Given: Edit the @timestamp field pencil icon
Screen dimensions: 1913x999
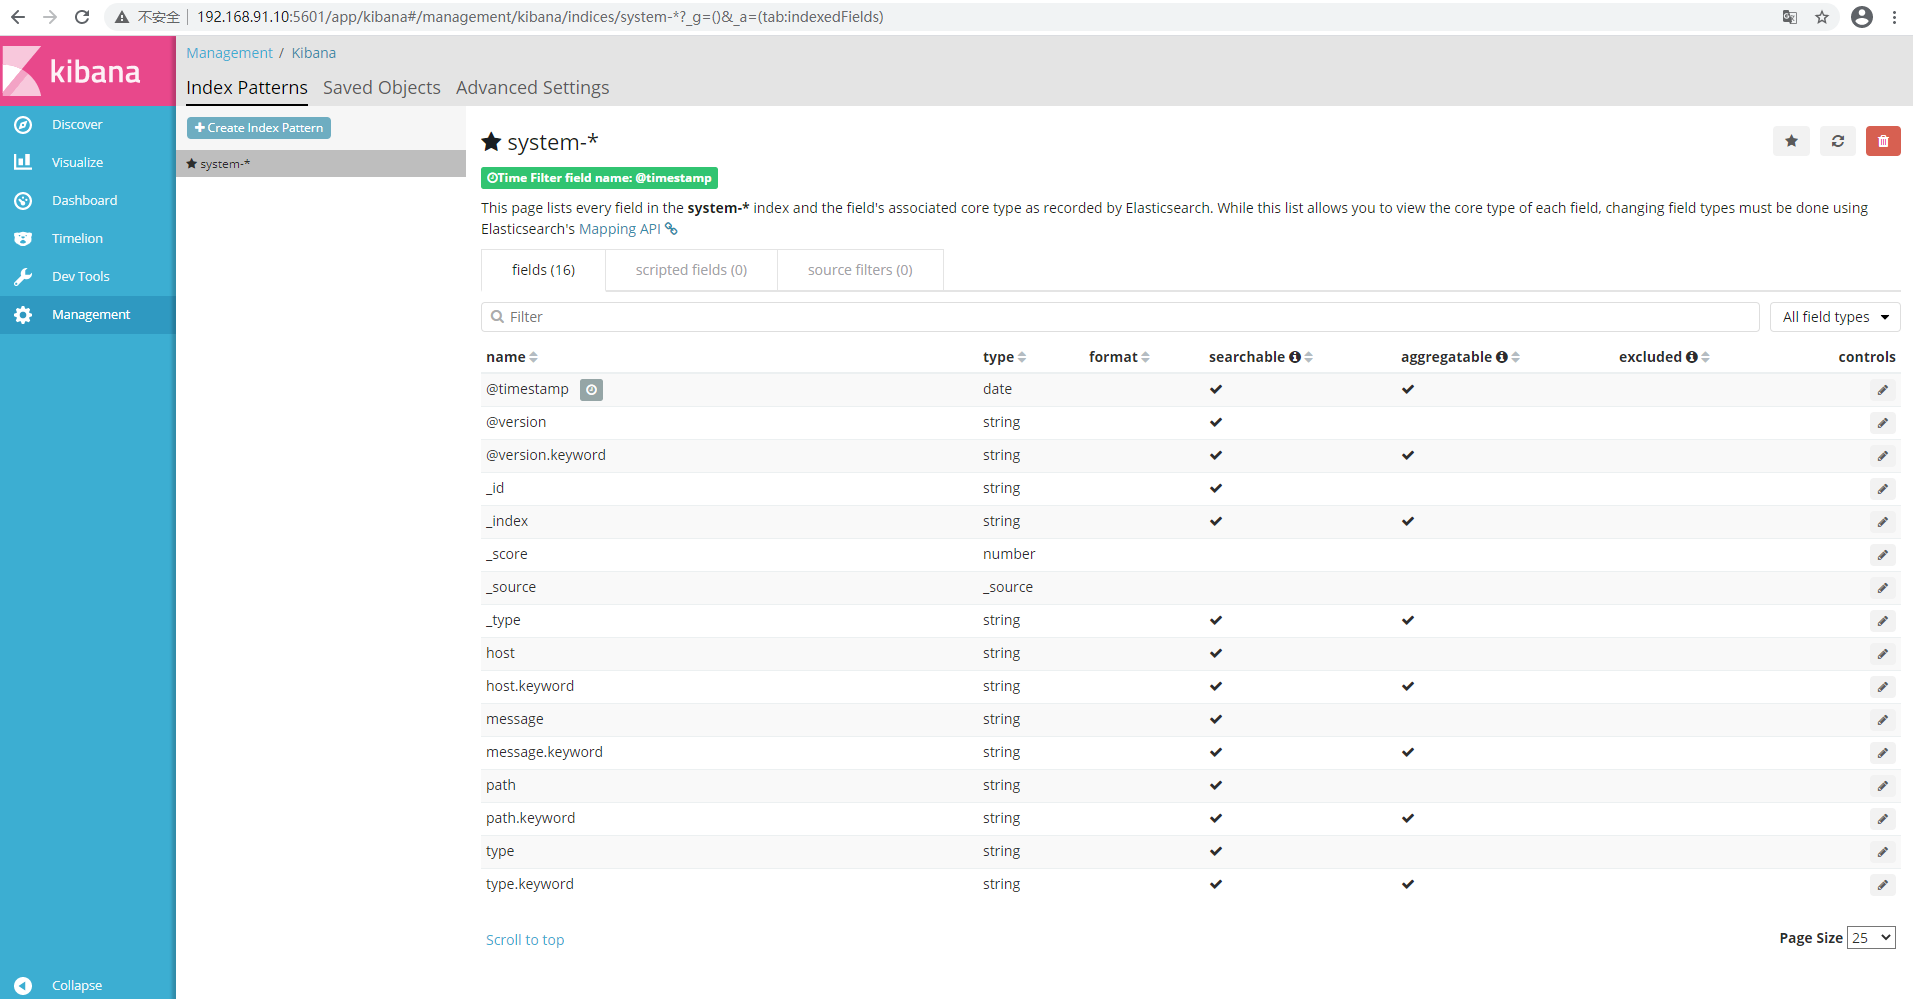Looking at the screenshot, I should (1883, 390).
